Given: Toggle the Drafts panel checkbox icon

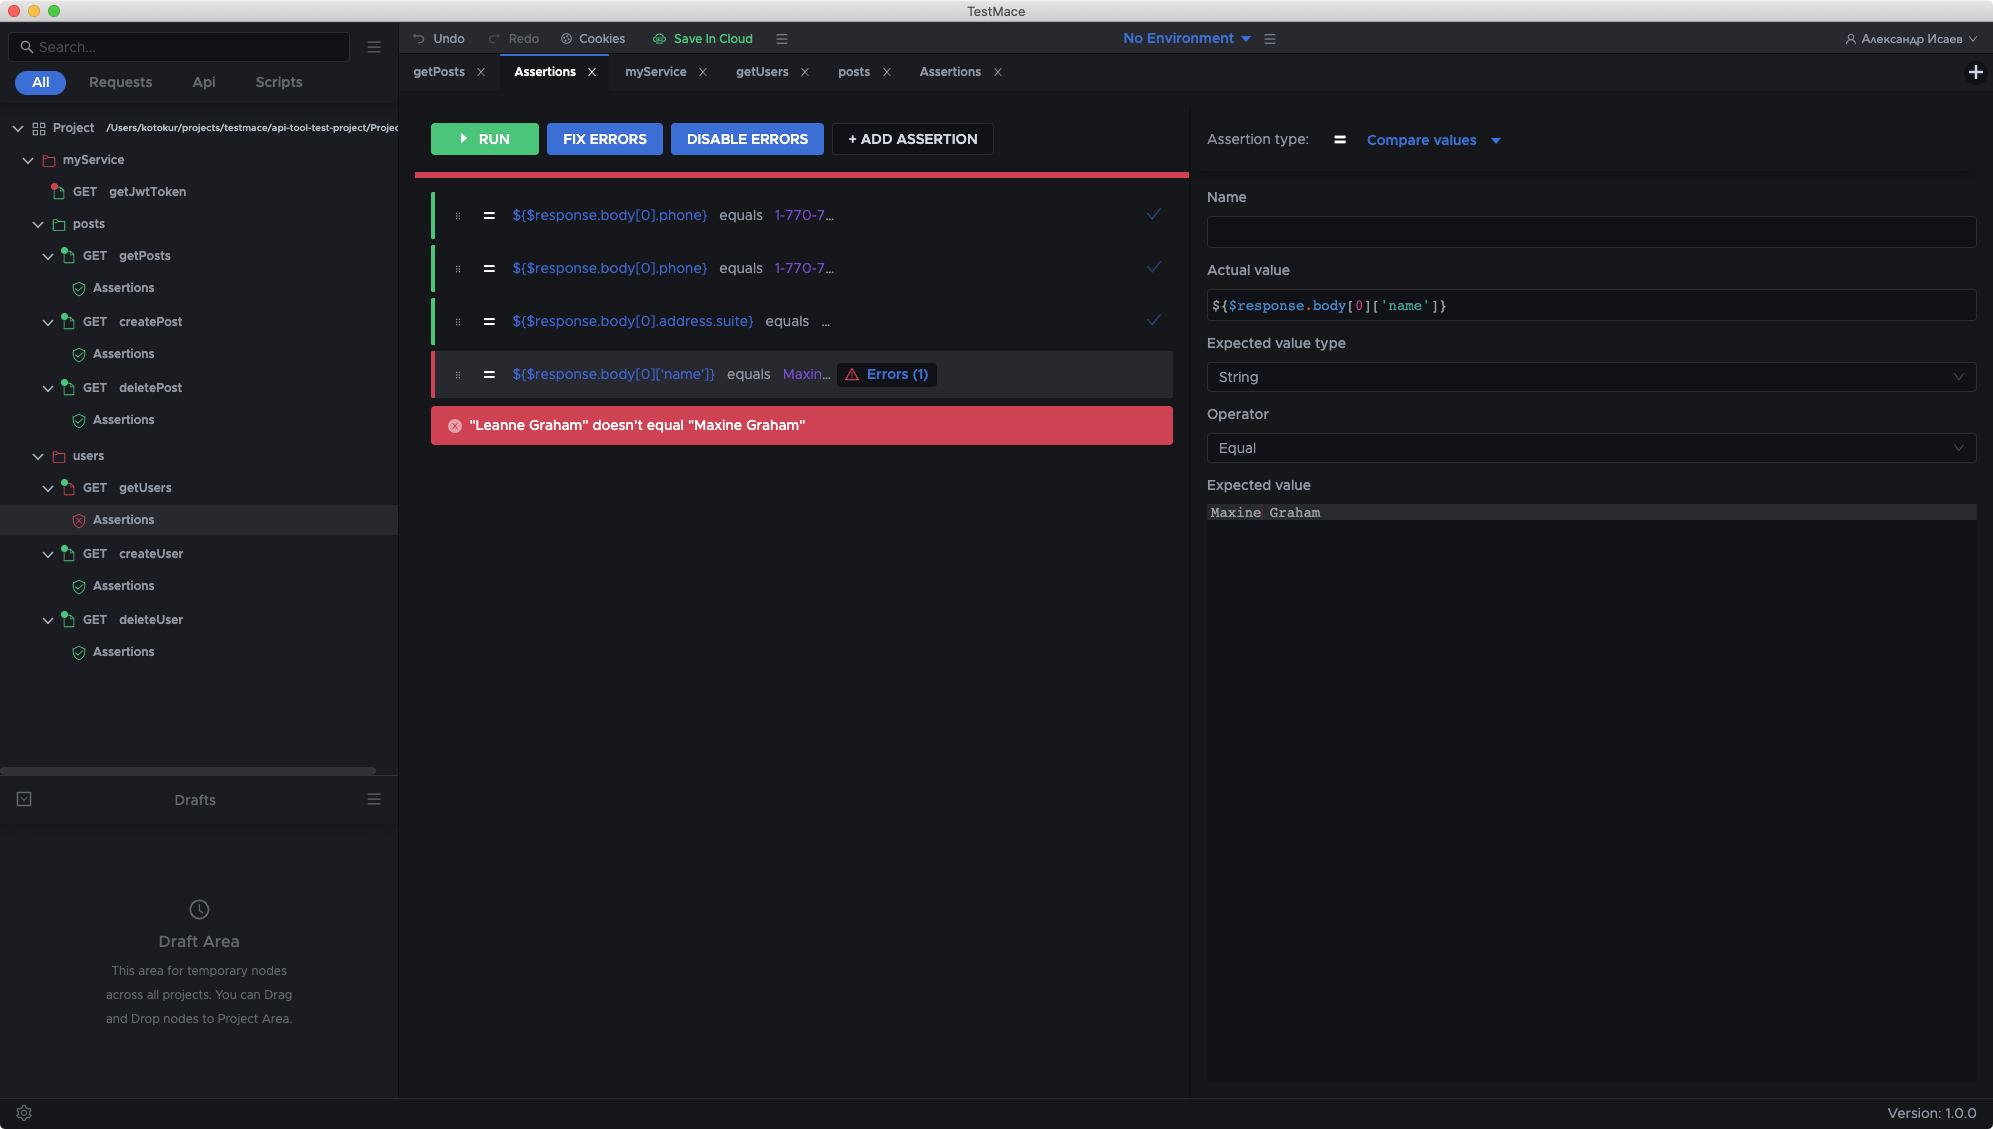Looking at the screenshot, I should [24, 799].
